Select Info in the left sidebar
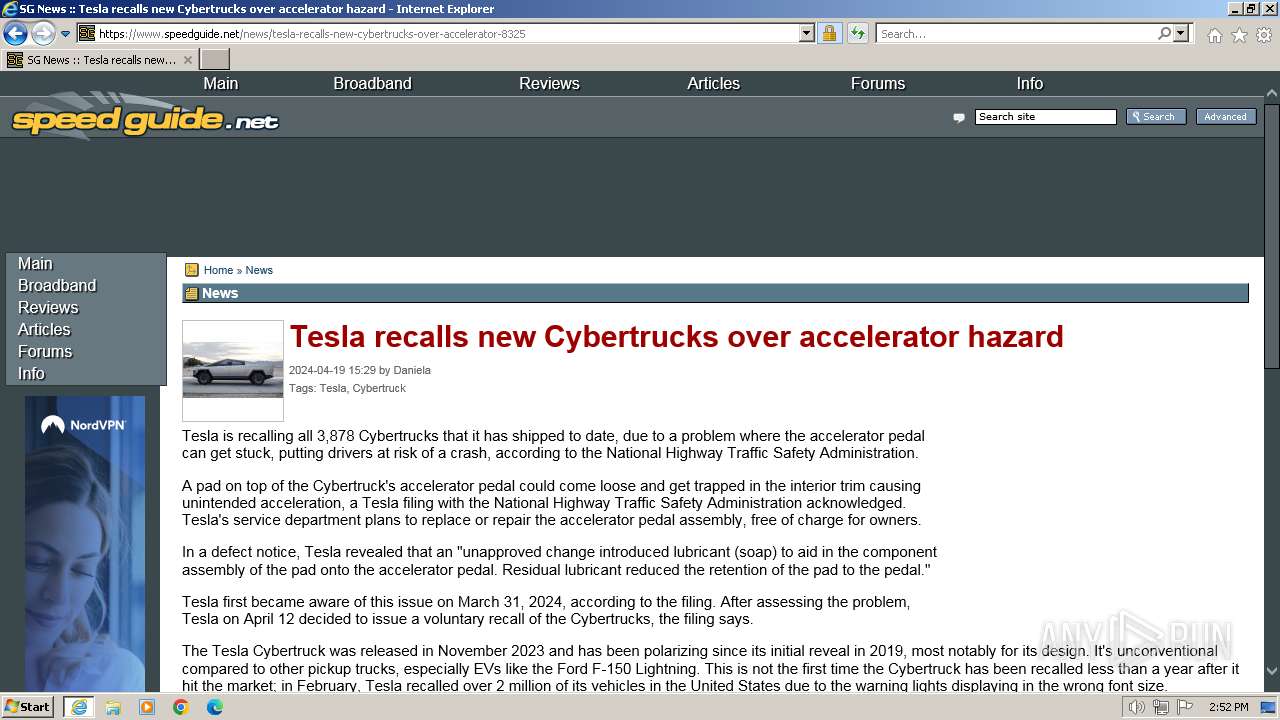The image size is (1280, 720). 31,374
